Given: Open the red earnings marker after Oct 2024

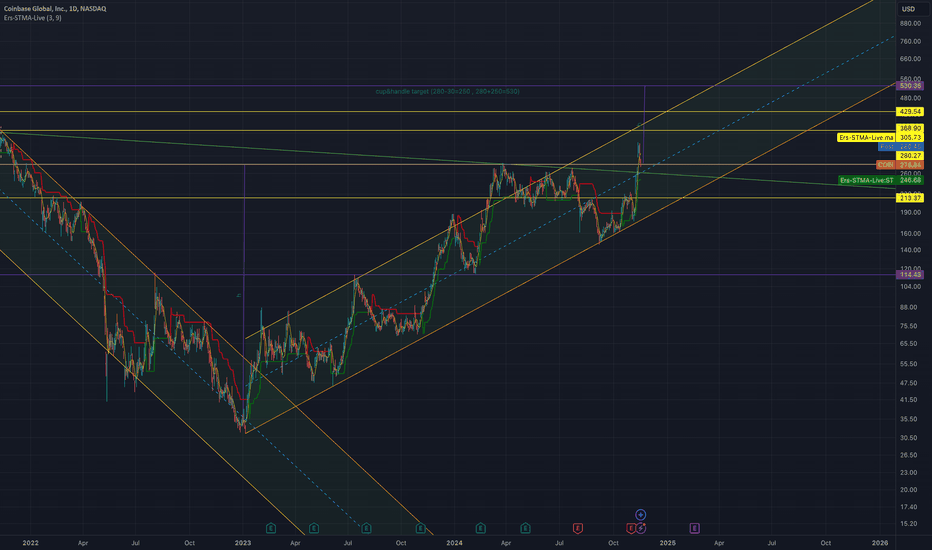Looking at the screenshot, I should point(631,528).
